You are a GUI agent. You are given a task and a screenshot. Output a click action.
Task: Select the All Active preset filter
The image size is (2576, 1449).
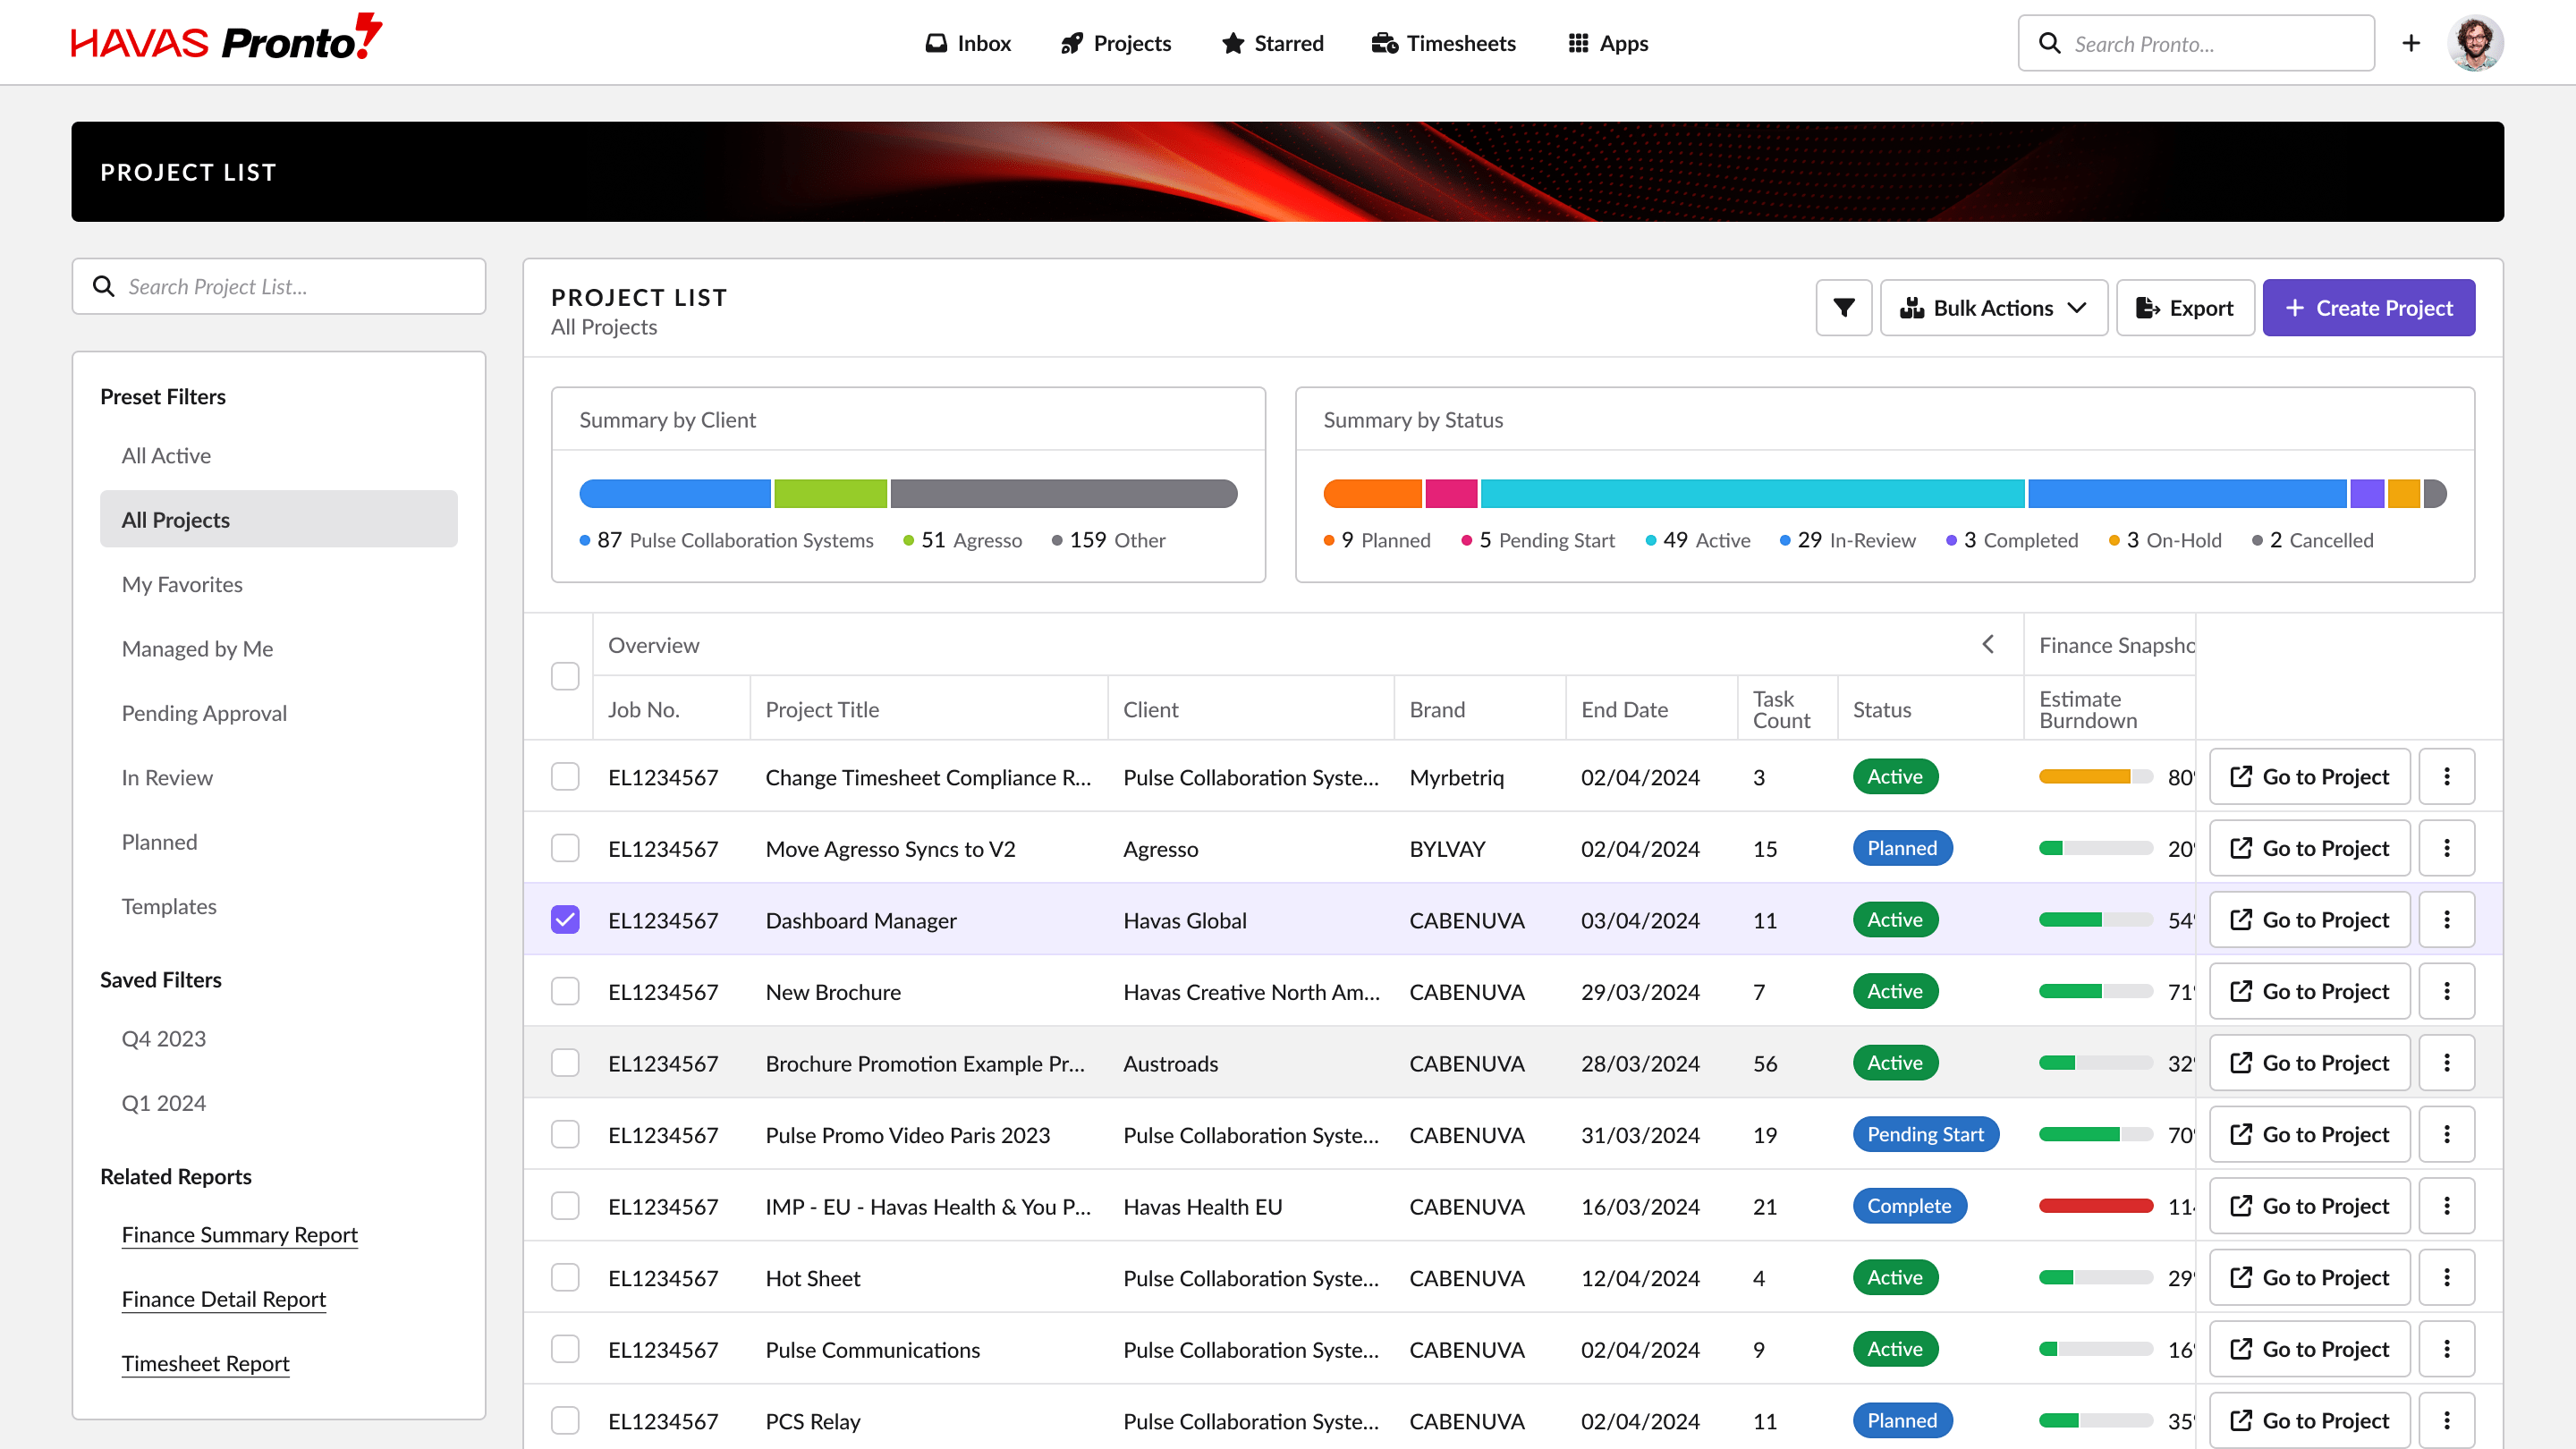[x=166, y=455]
